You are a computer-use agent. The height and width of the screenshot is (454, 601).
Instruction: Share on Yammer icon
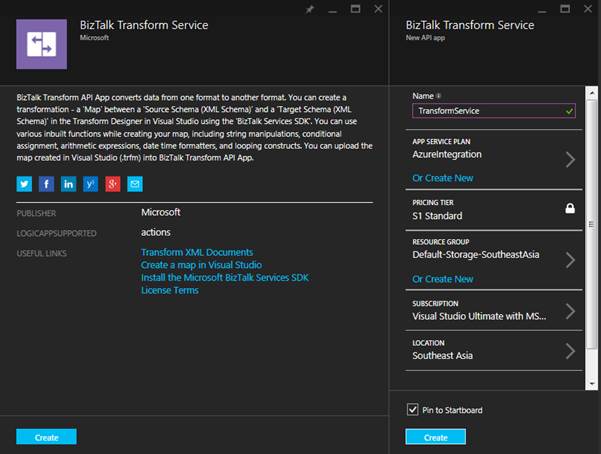[x=90, y=184]
